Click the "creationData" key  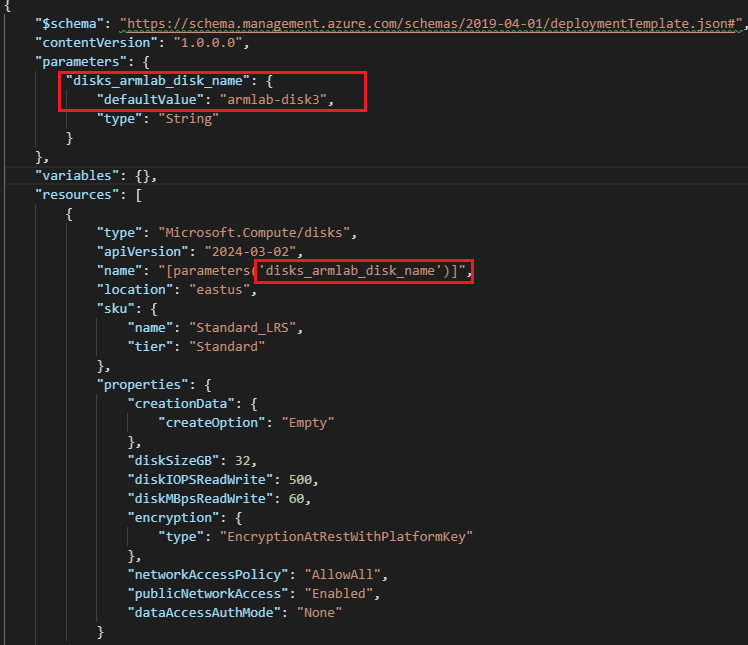point(181,404)
